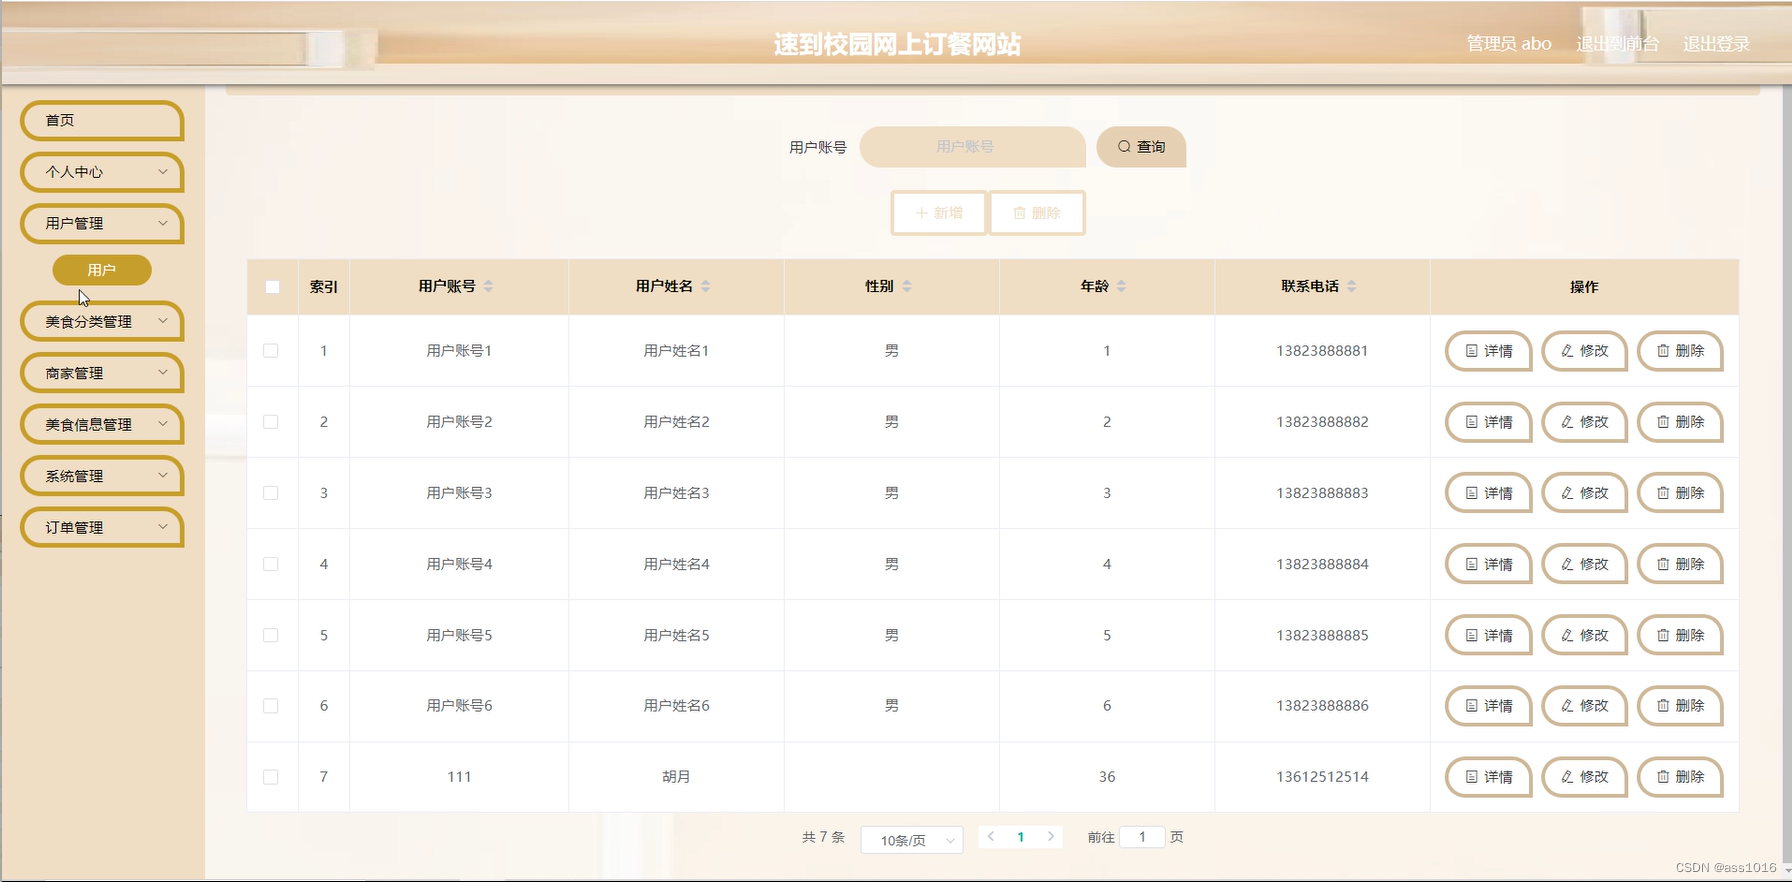Expand 个人中心 sidebar menu
1792x882 pixels.
102,172
